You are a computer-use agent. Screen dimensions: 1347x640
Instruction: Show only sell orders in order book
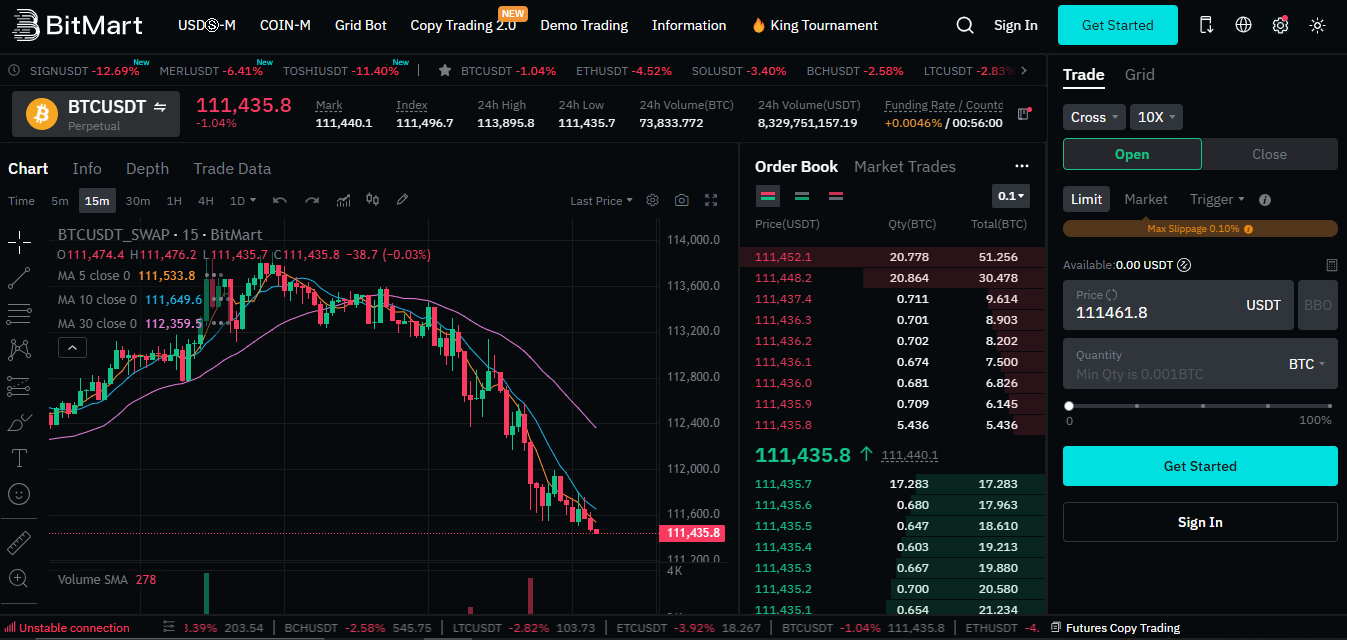pyautogui.click(x=835, y=196)
